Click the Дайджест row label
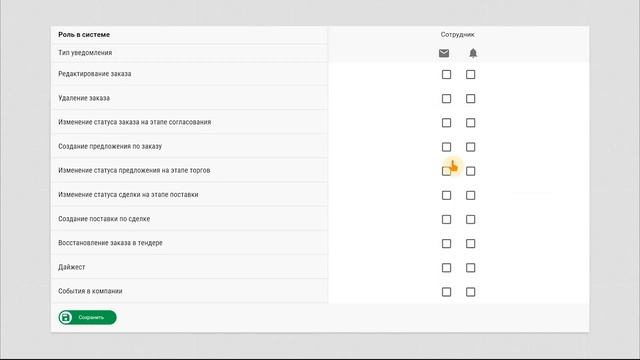Screen dimensions: 640x360 click(71, 267)
